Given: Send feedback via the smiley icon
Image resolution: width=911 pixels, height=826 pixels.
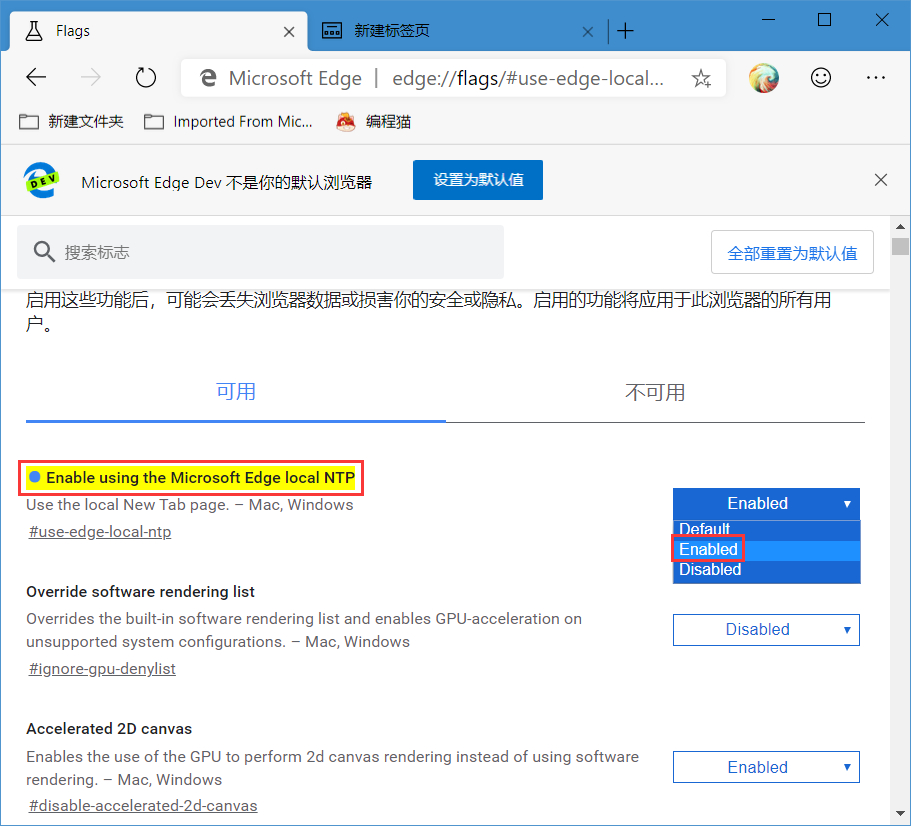Looking at the screenshot, I should point(820,77).
